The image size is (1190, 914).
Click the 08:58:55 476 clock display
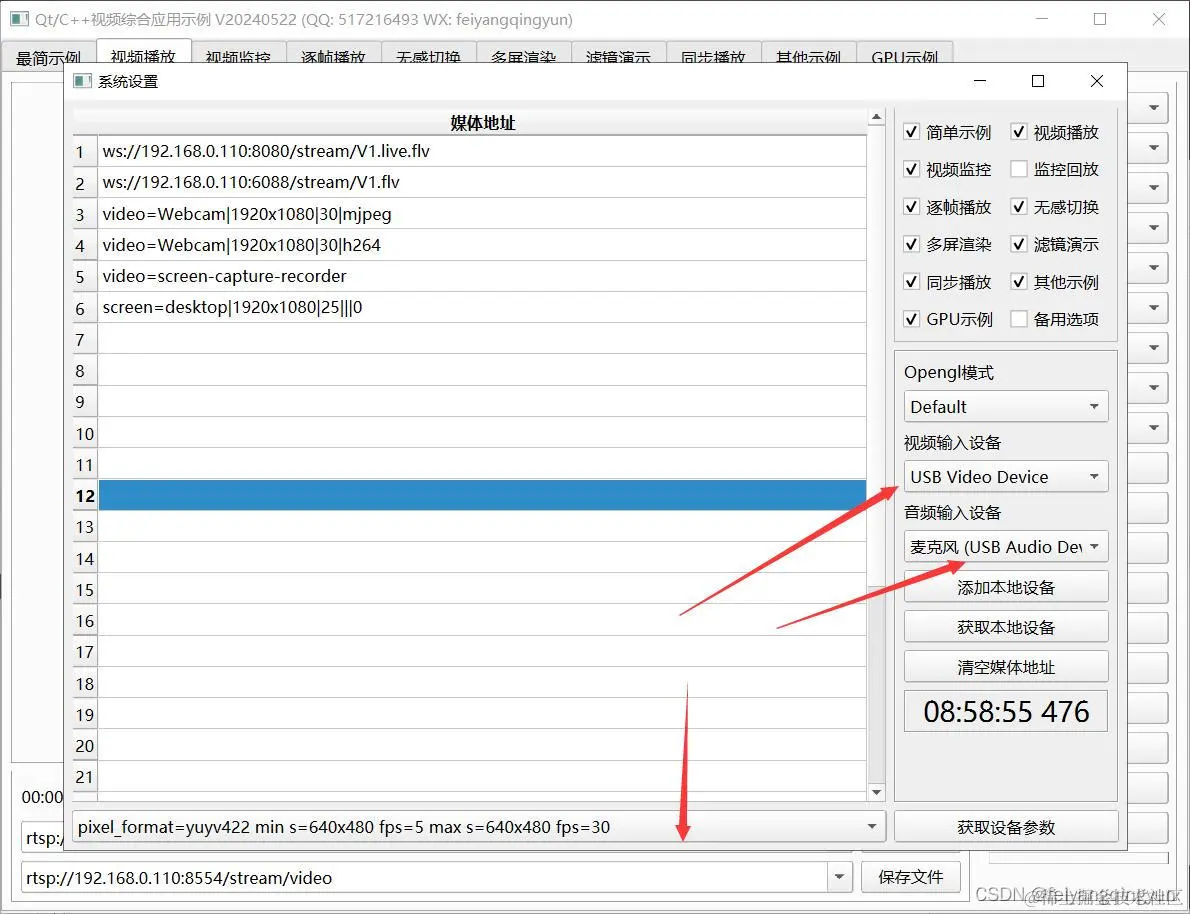pyautogui.click(x=1006, y=711)
